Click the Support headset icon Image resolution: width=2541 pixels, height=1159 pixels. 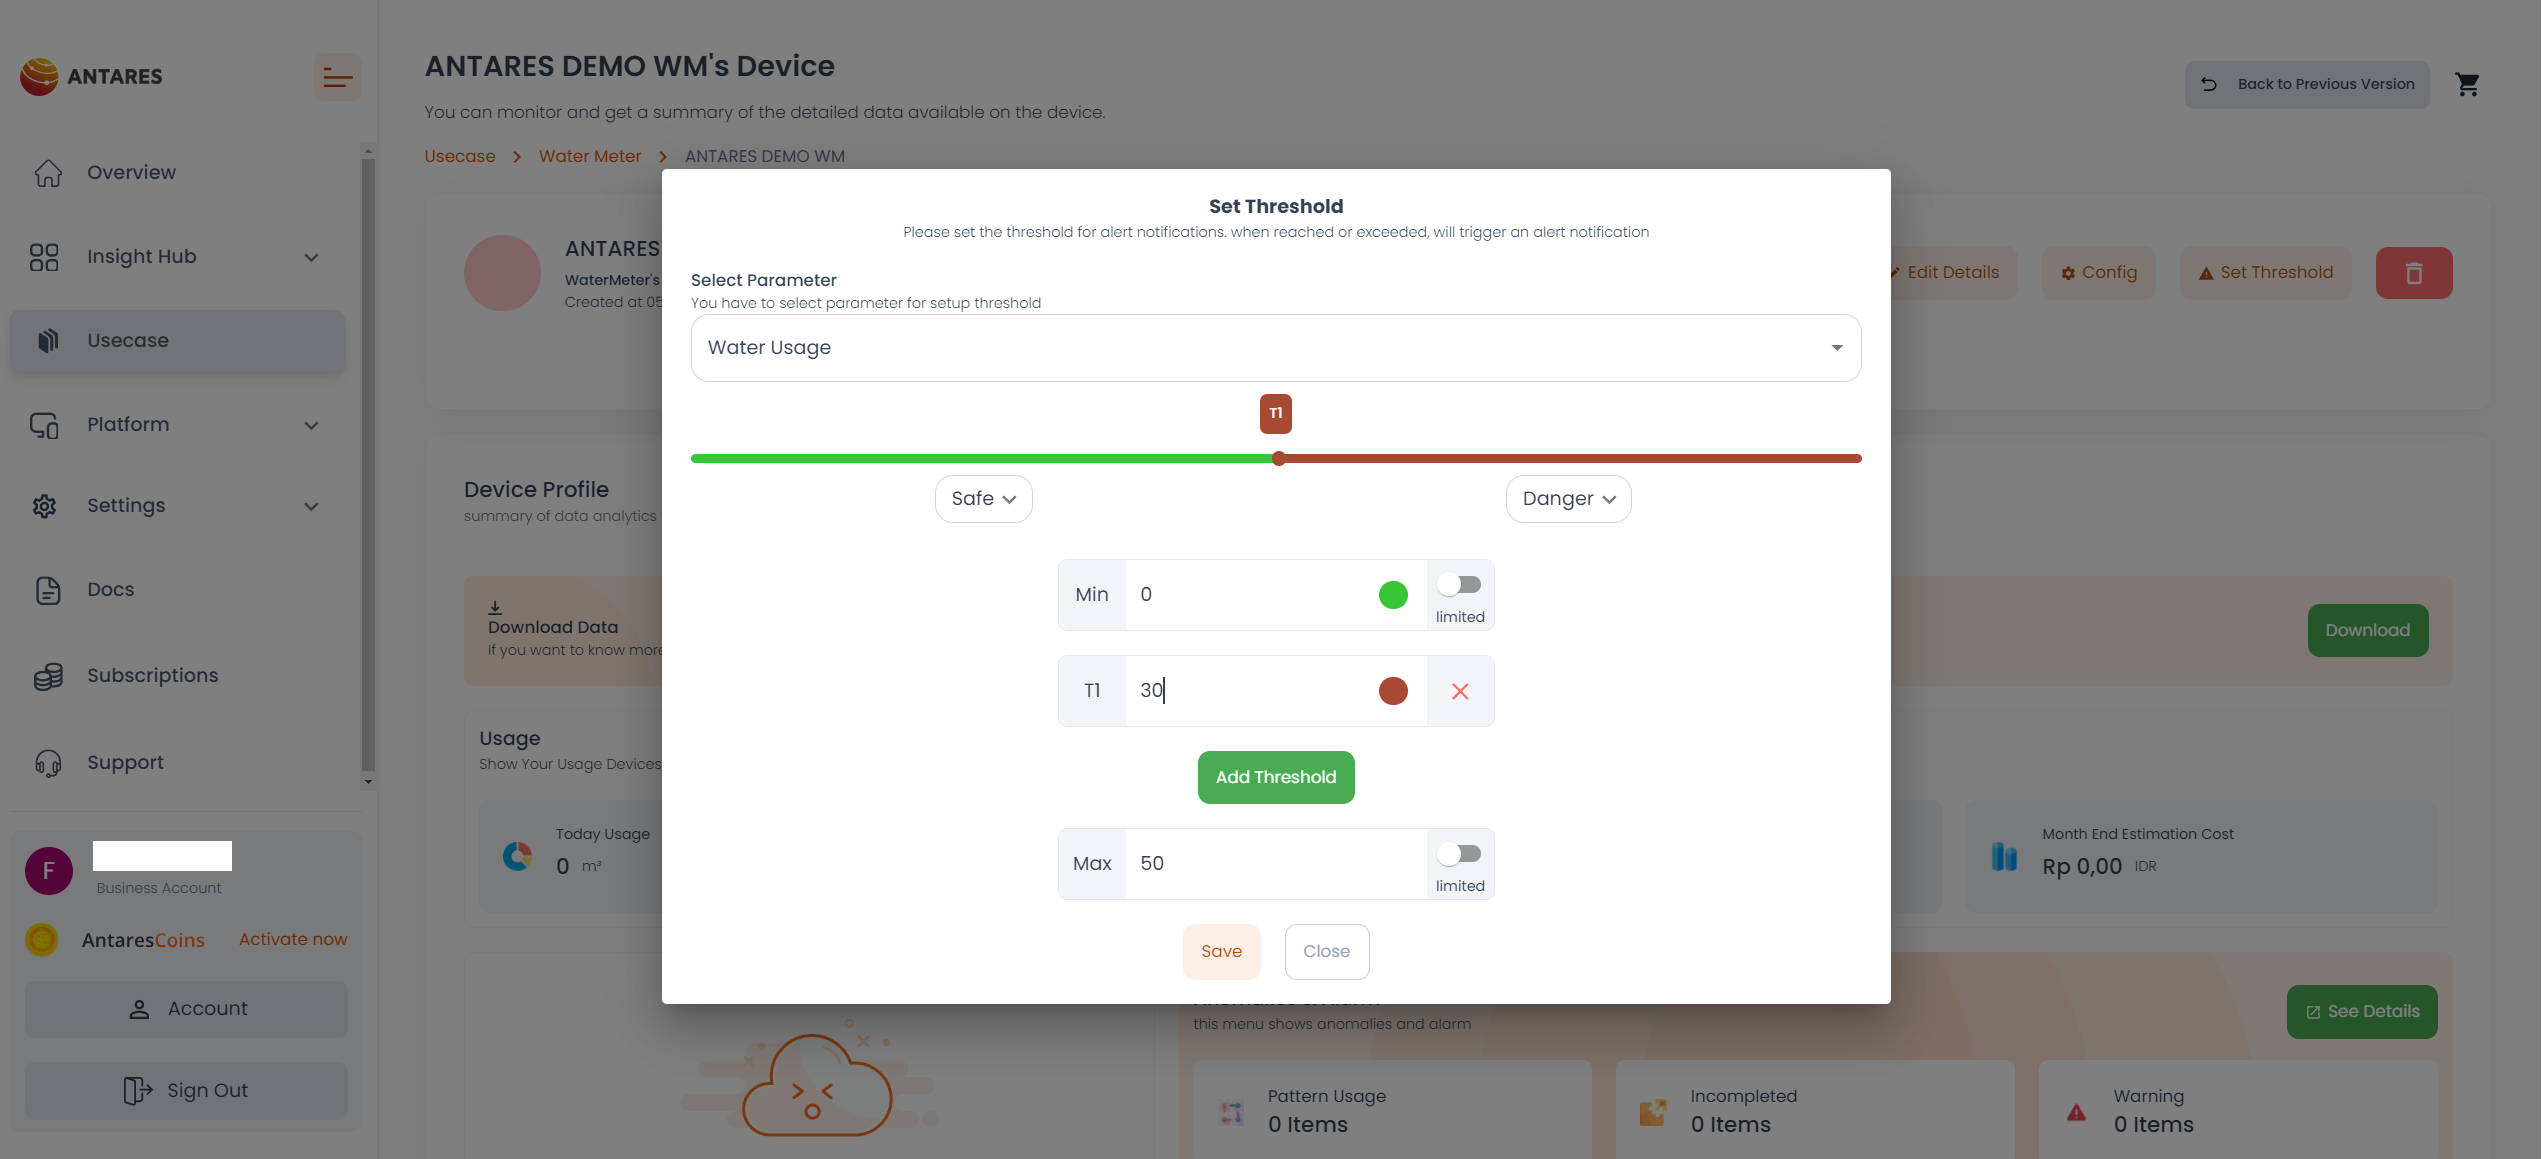click(x=47, y=763)
